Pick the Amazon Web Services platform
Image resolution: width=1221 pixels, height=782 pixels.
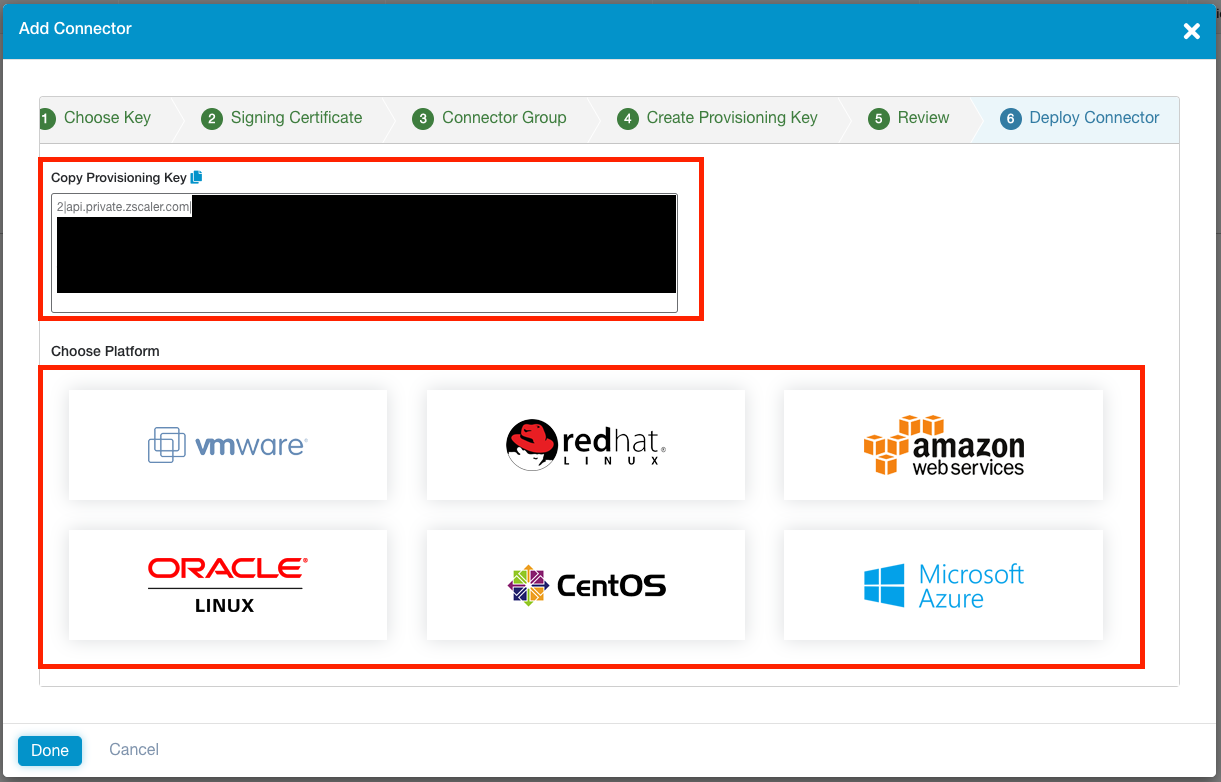click(x=943, y=445)
